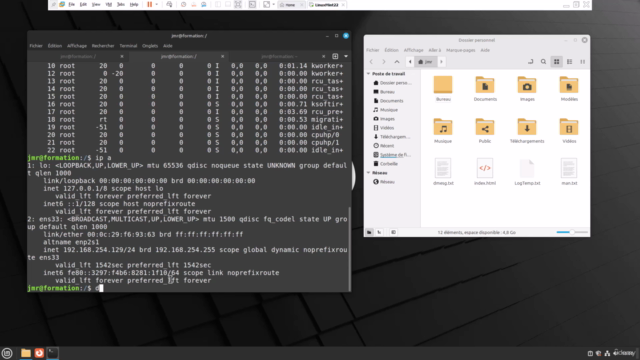Open Rechercher menu in terminal window
Viewport: 640px width, 360px height.
pyautogui.click(x=103, y=46)
